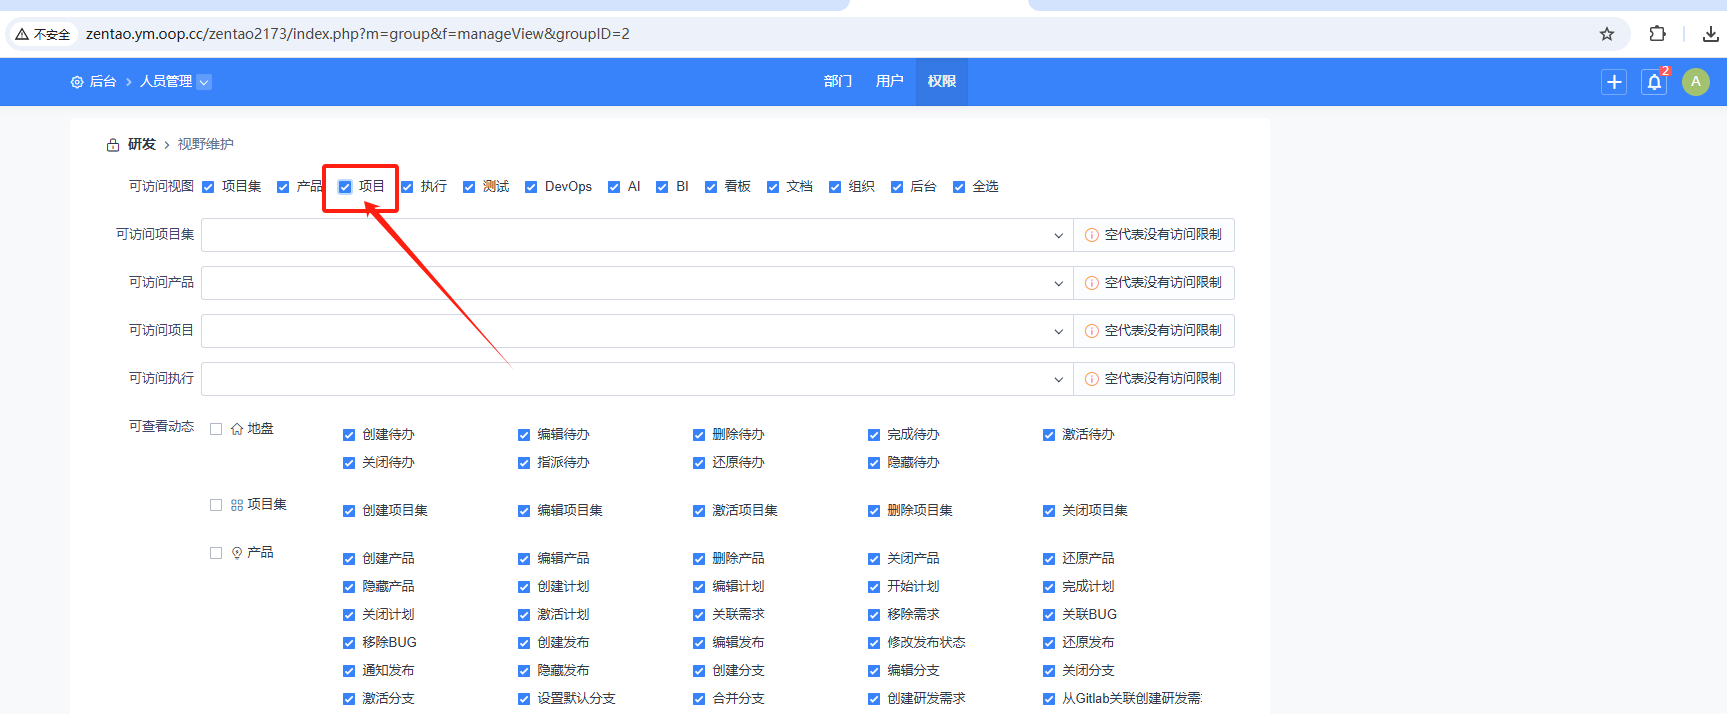Click the insecure site warning icon
1727x714 pixels.
point(21,34)
